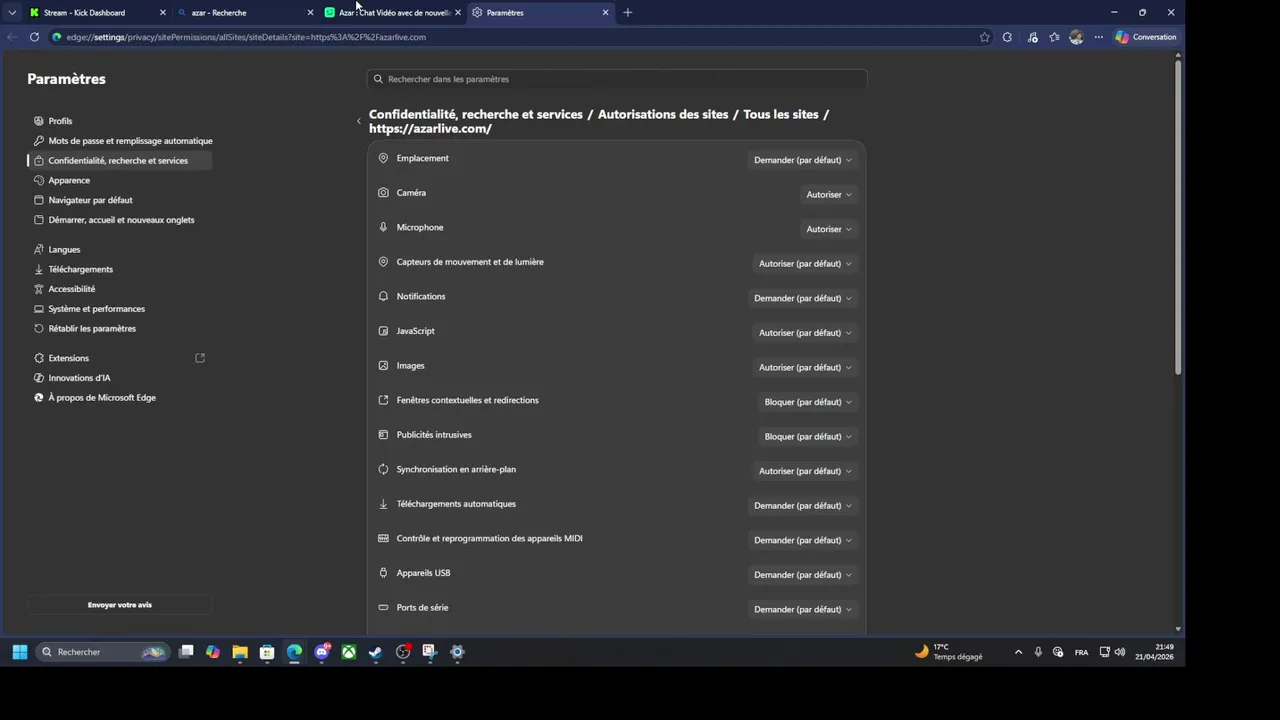This screenshot has height=720, width=1280.
Task: Click the sync icon beside Synchronisation en arrière-plan
Action: [383, 469]
